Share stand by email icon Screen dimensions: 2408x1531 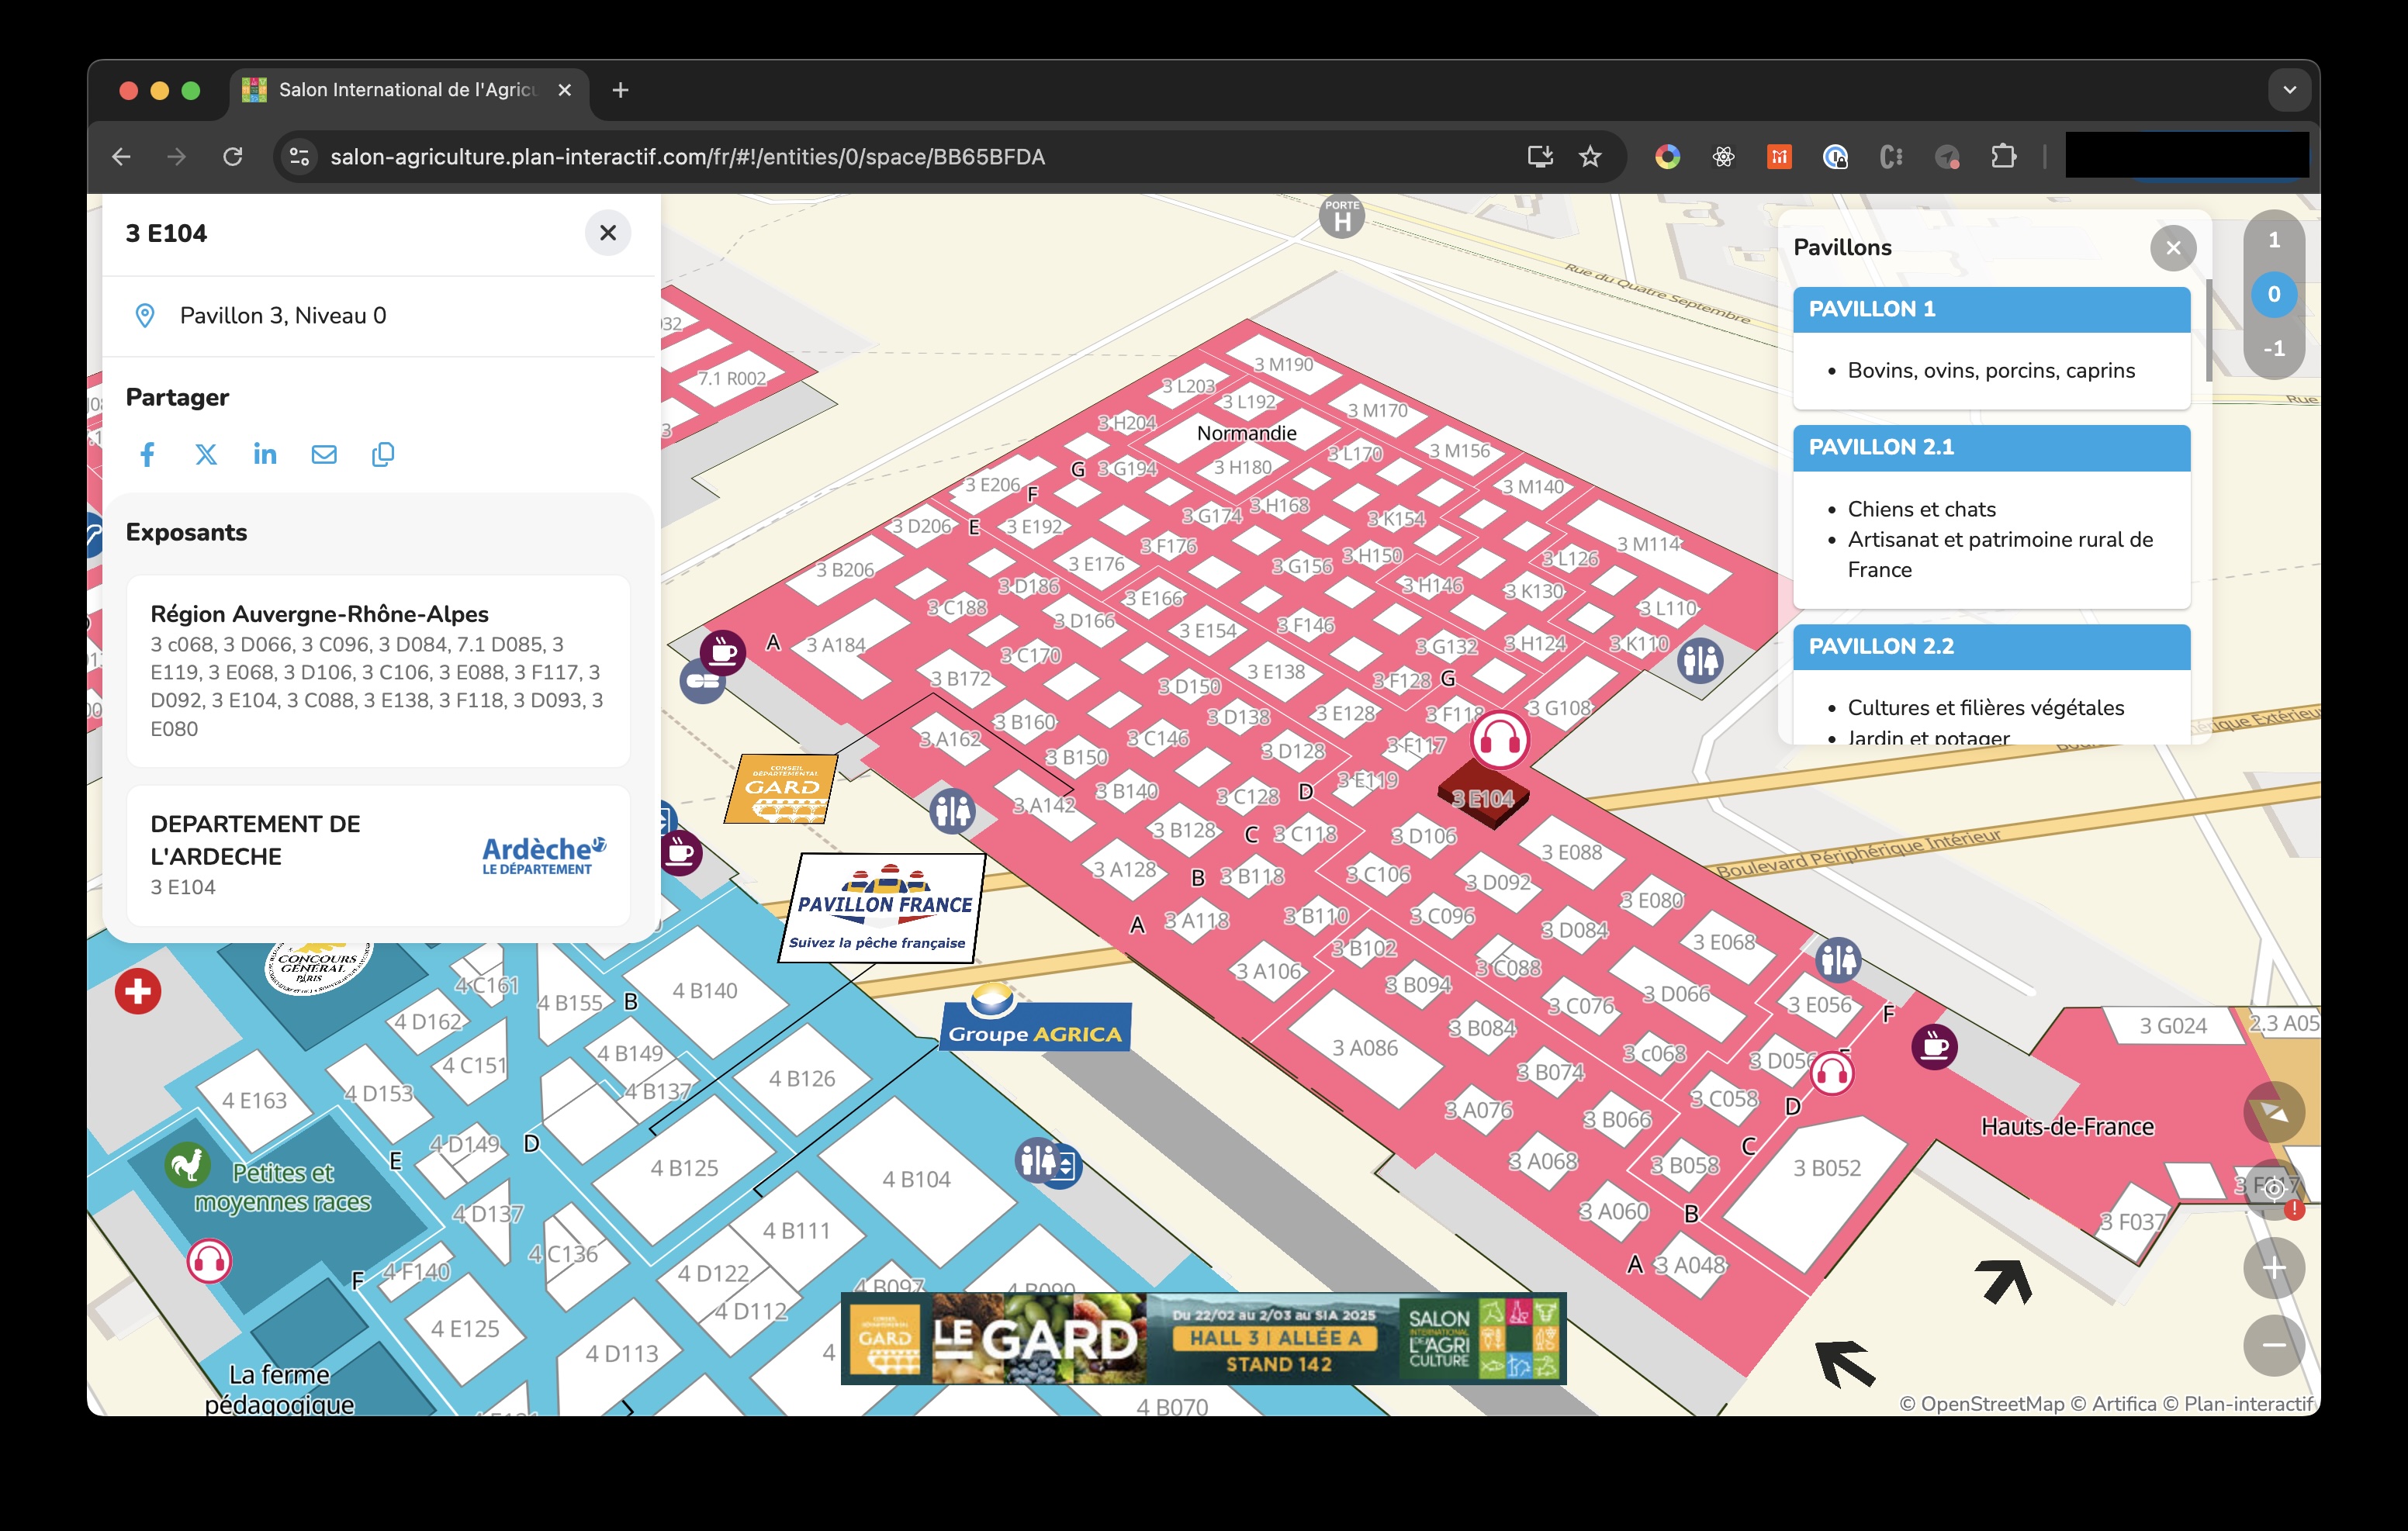click(324, 455)
